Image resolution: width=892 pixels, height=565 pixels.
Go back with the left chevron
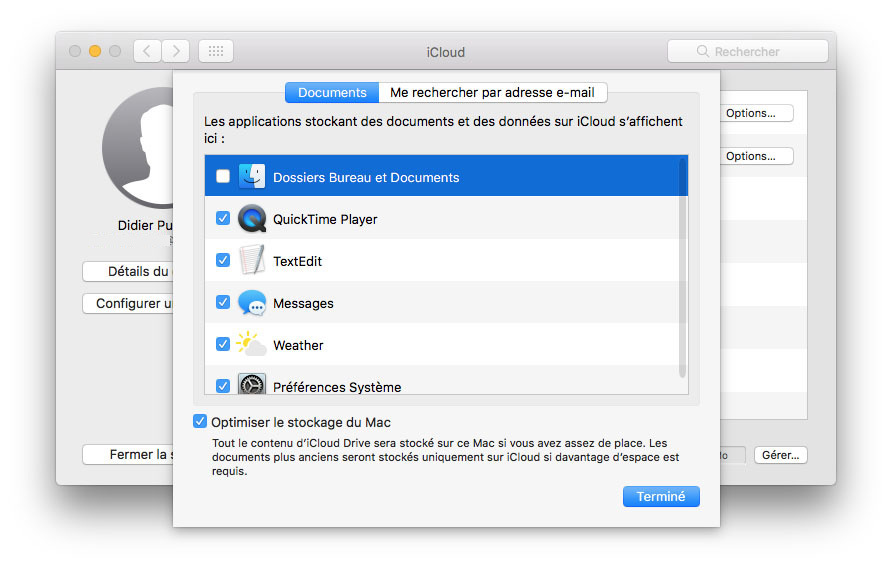(x=147, y=51)
